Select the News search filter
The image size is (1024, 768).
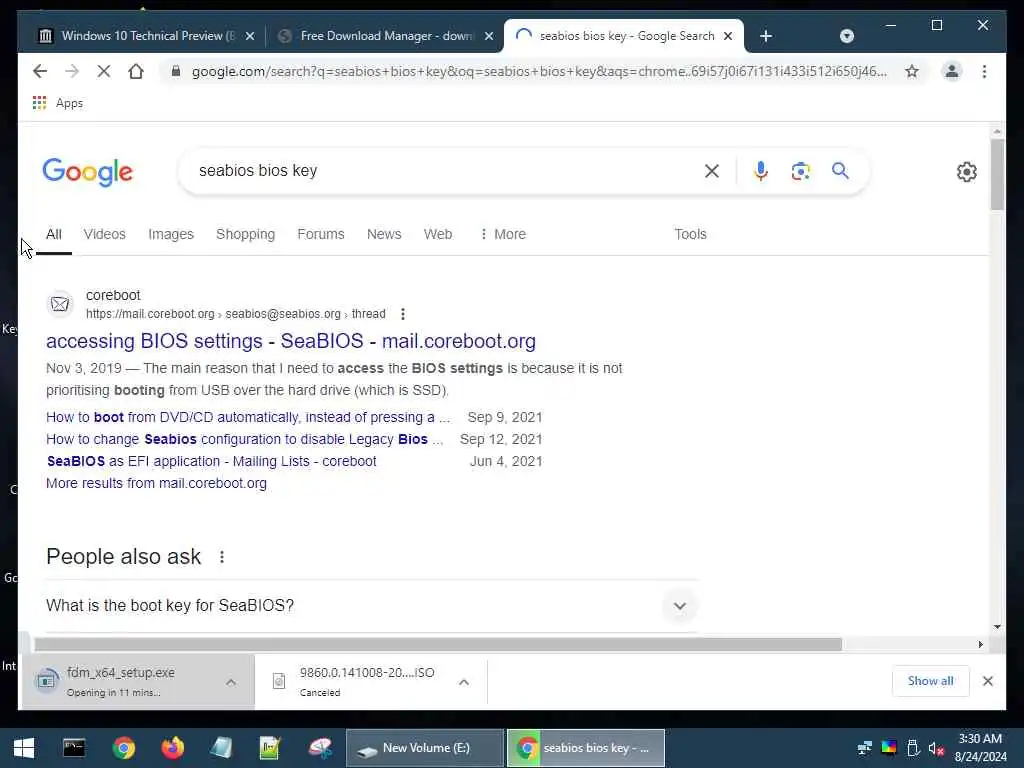coord(384,234)
